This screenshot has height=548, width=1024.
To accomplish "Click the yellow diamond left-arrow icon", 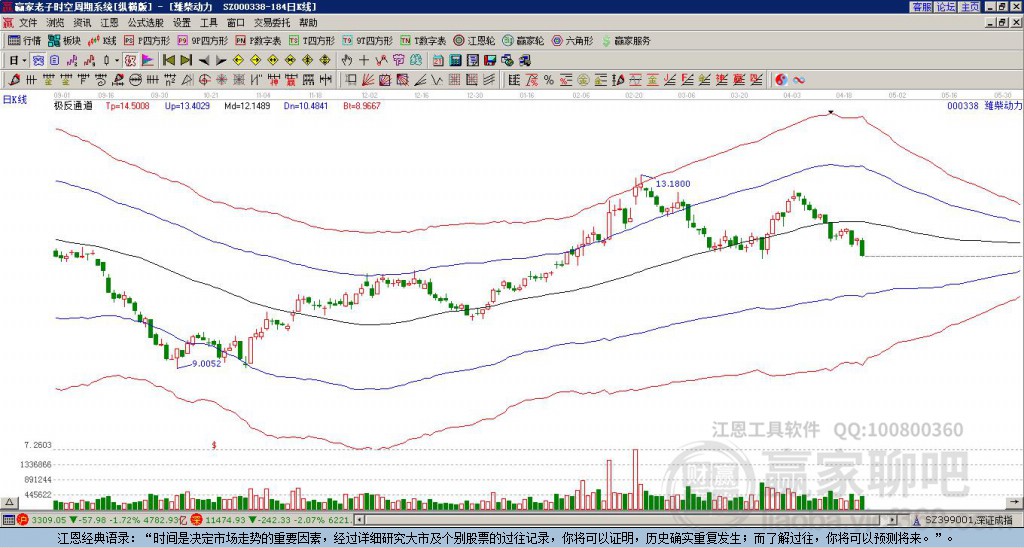I will coord(238,61).
